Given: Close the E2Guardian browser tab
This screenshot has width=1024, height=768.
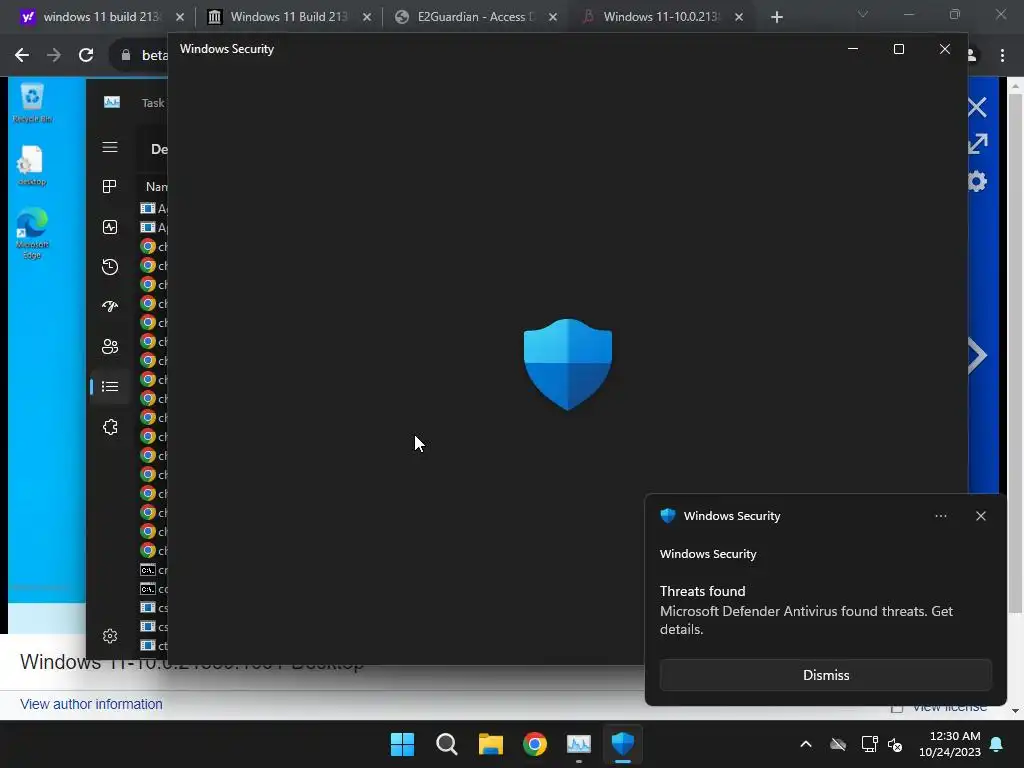Looking at the screenshot, I should (x=552, y=17).
